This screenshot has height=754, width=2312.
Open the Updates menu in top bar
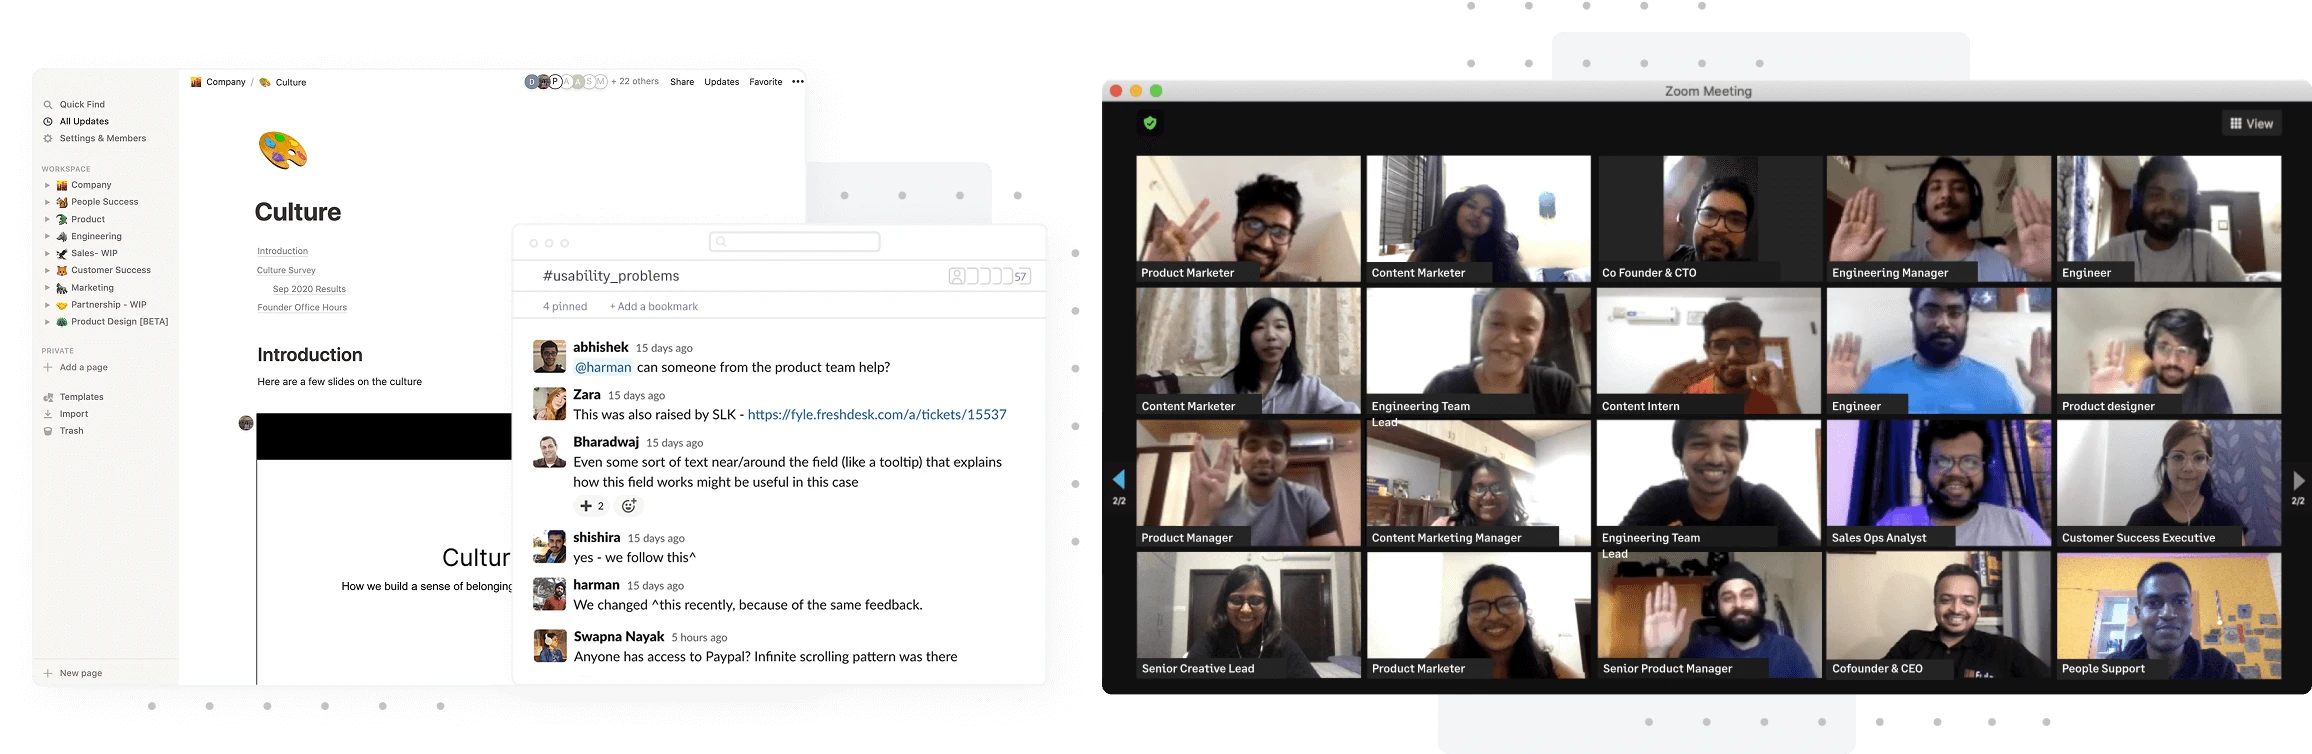click(x=721, y=82)
